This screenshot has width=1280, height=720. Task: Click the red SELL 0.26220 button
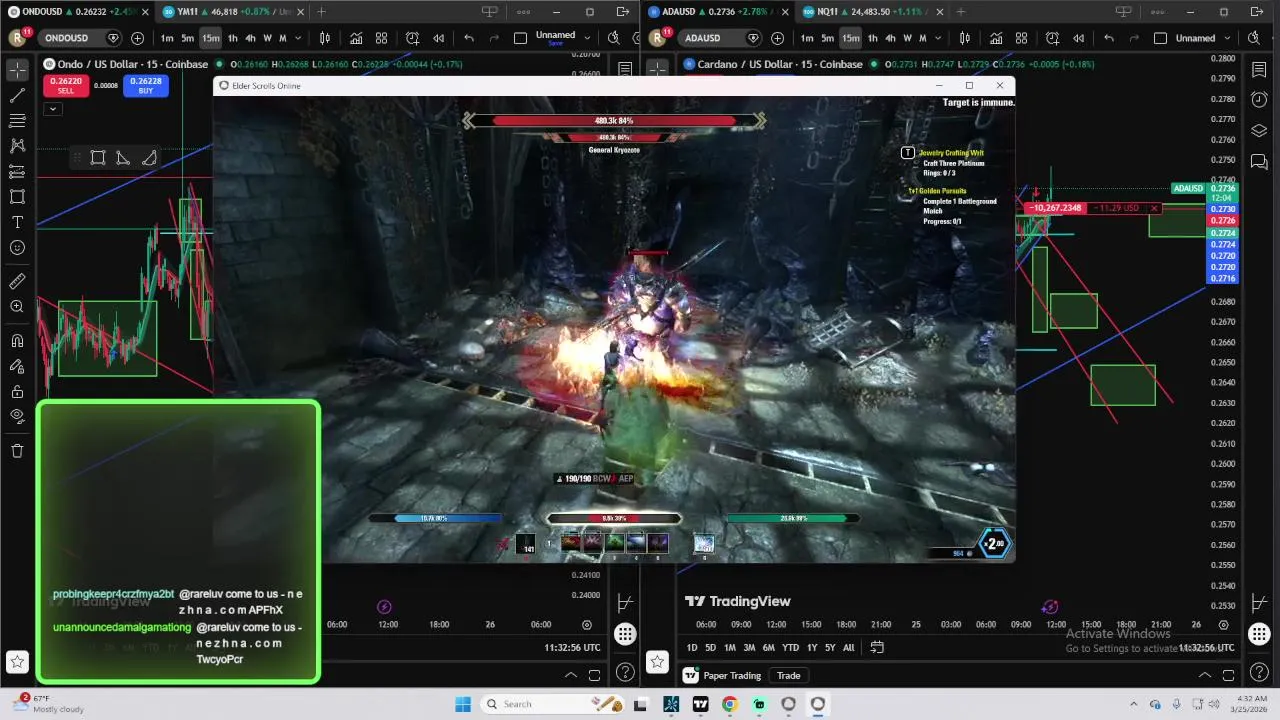(65, 86)
